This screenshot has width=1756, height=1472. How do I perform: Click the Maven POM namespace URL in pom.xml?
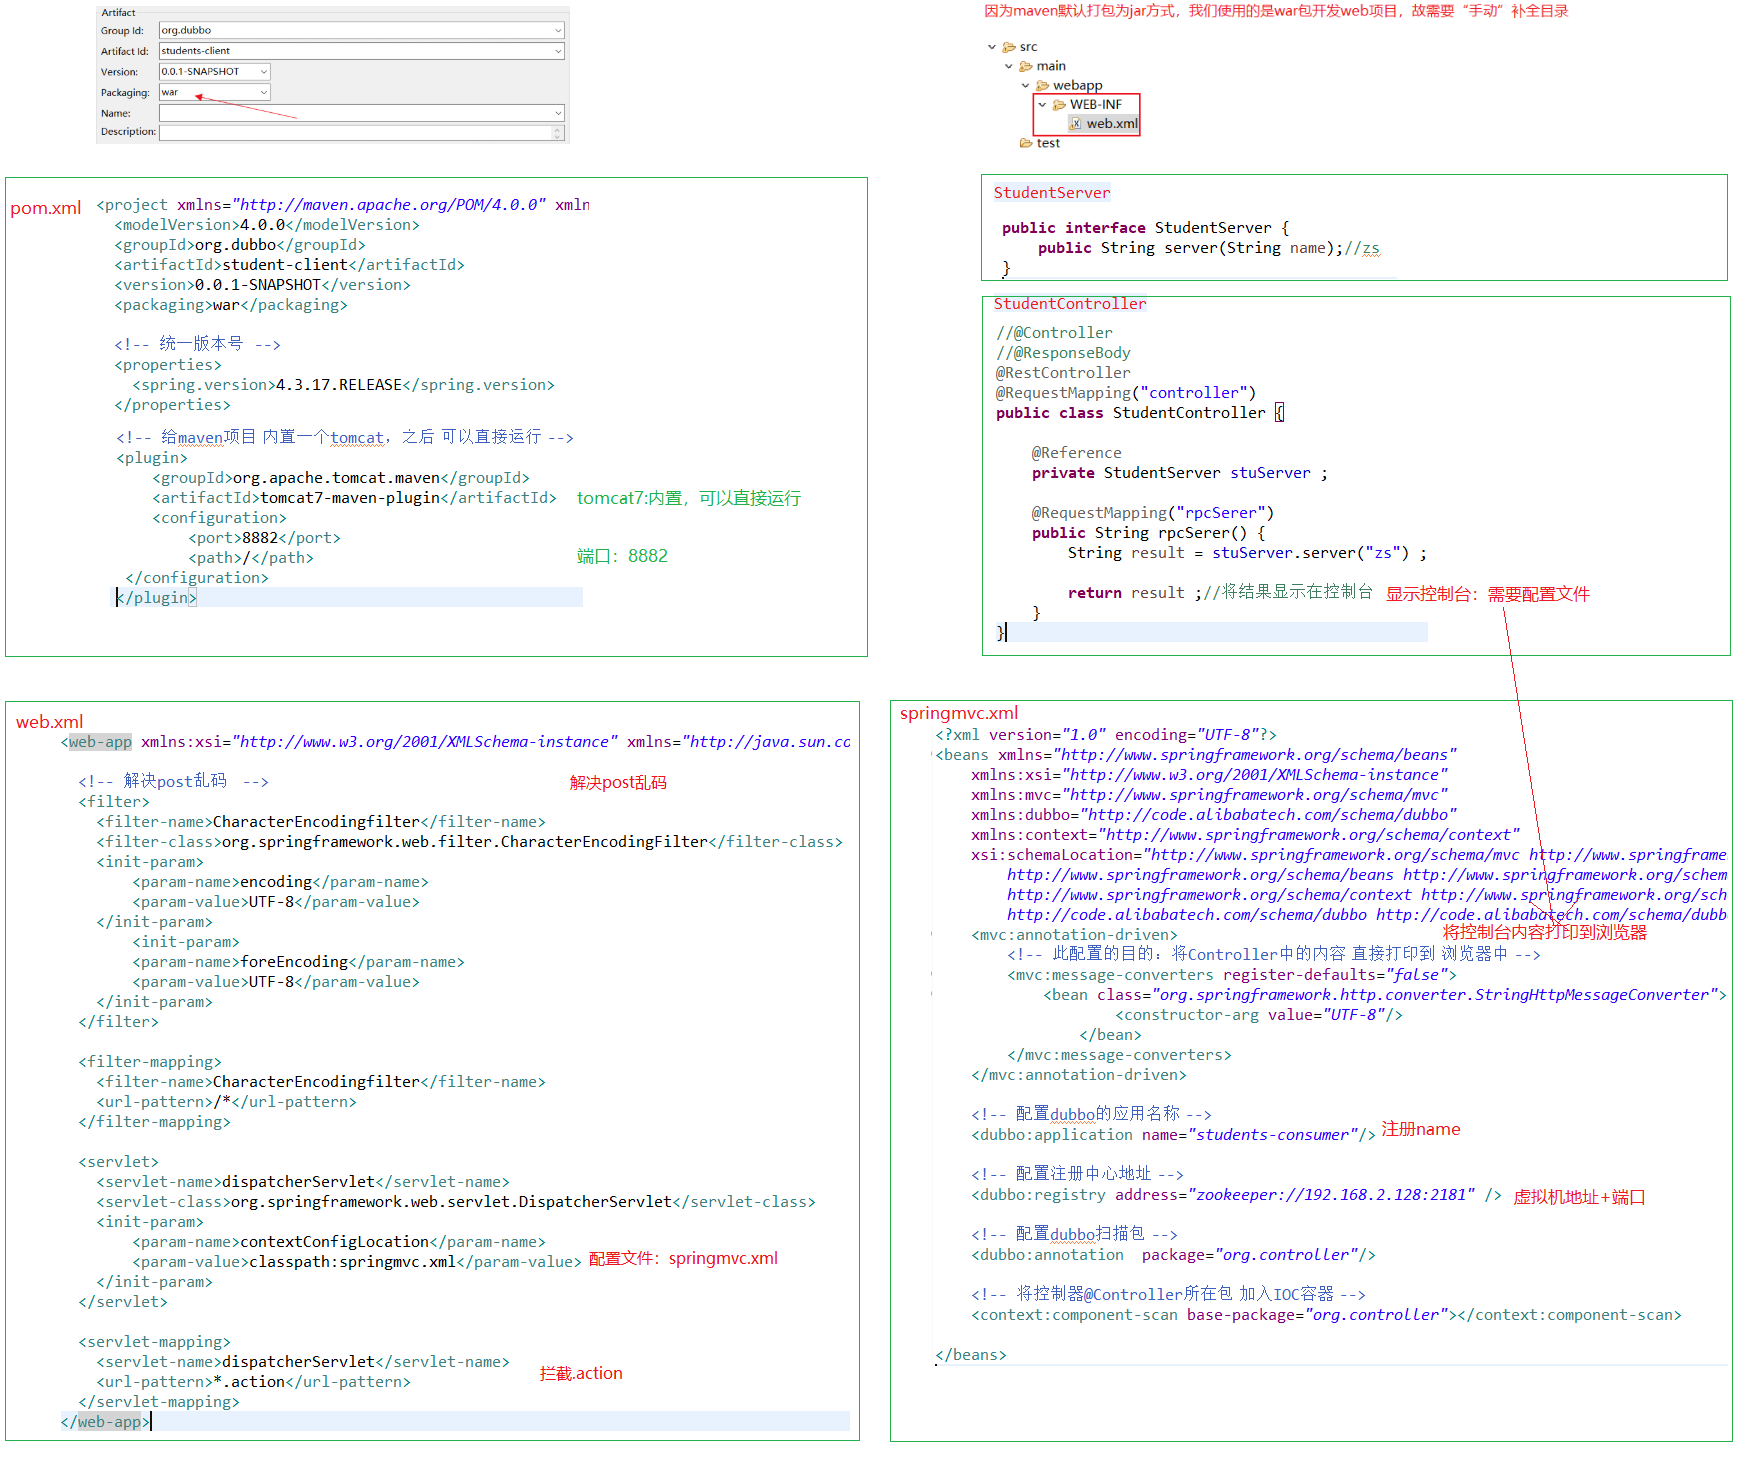tap(389, 205)
